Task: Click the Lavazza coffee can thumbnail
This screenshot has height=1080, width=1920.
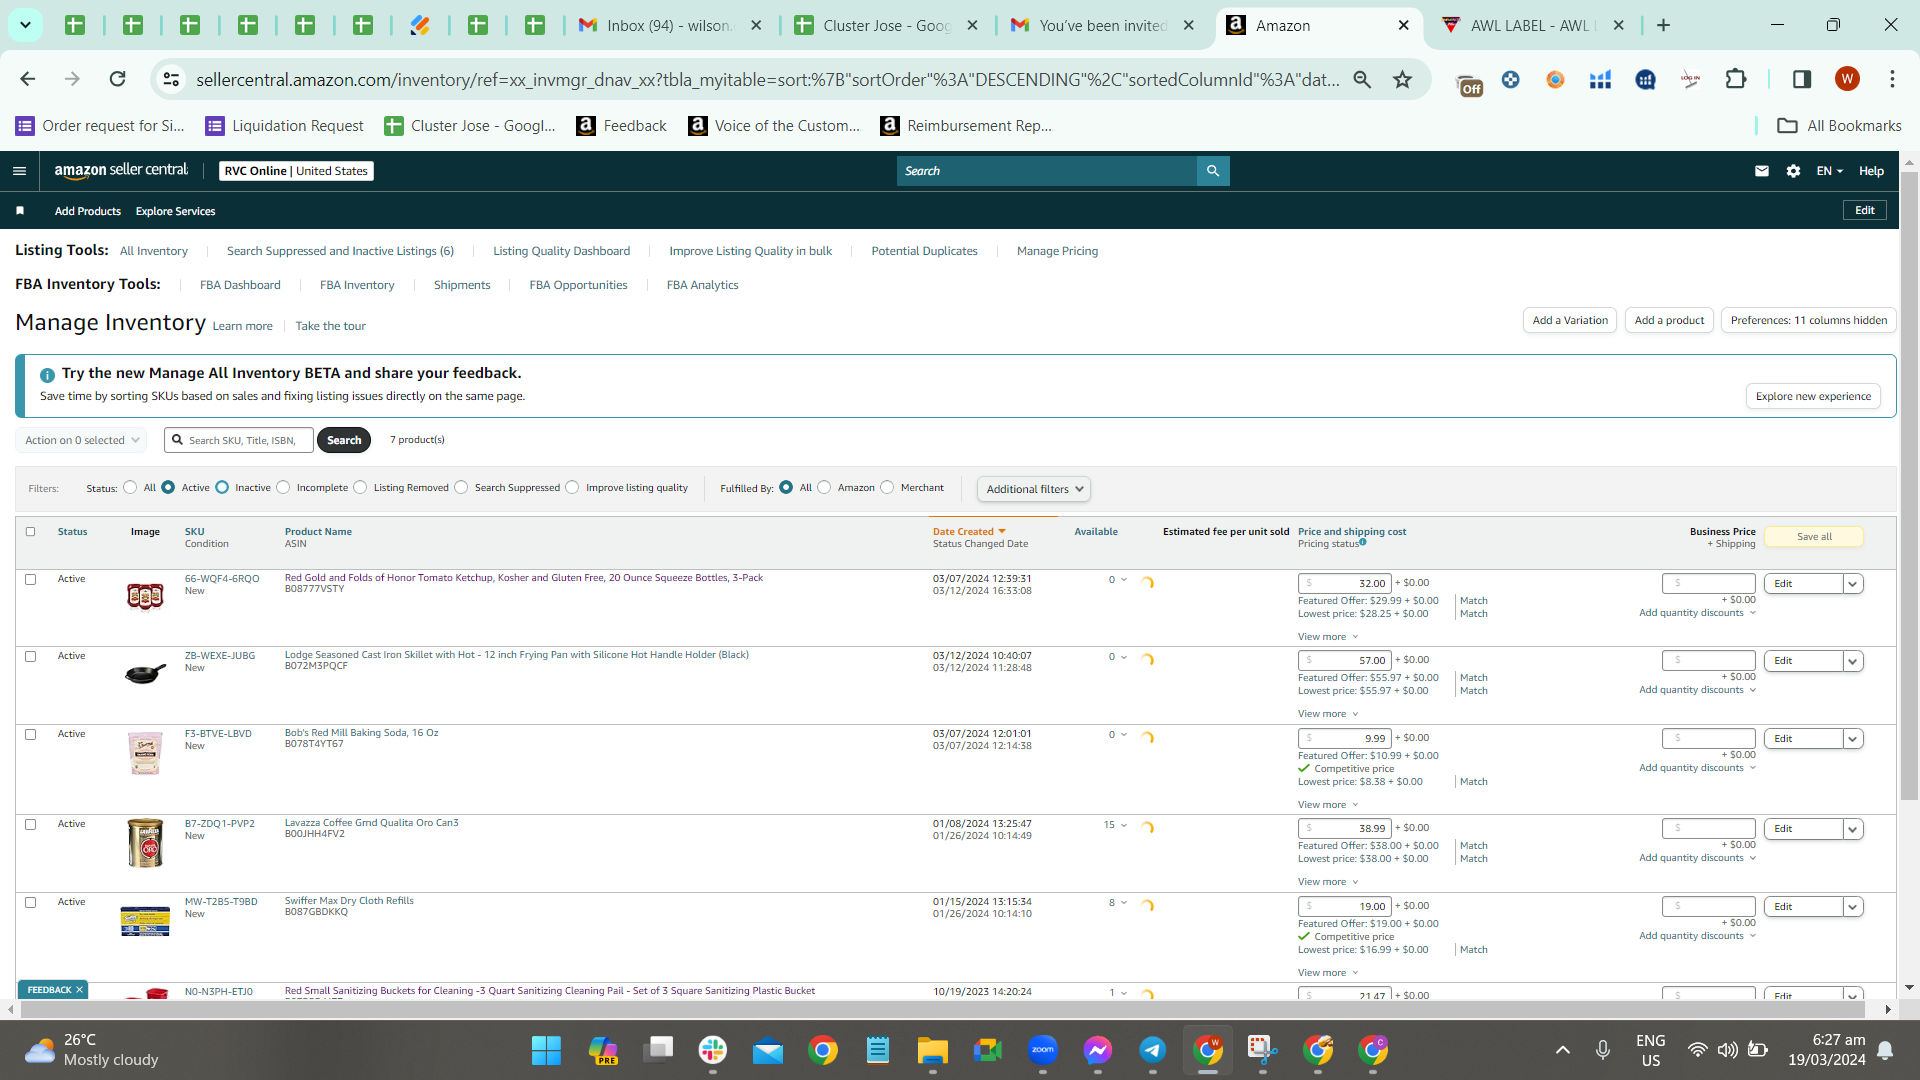Action: click(x=145, y=843)
